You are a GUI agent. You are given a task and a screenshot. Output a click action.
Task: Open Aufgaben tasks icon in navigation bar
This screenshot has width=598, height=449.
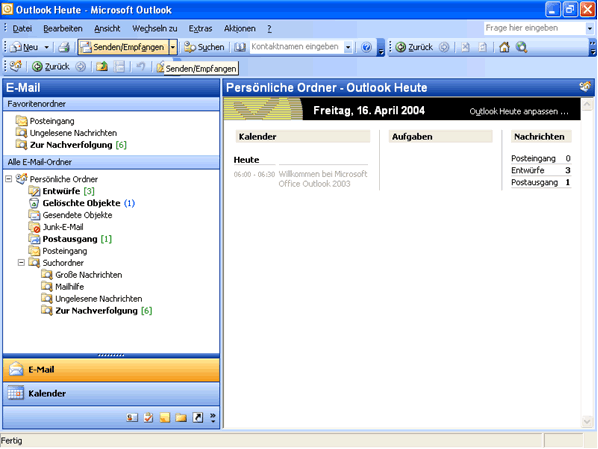click(148, 418)
